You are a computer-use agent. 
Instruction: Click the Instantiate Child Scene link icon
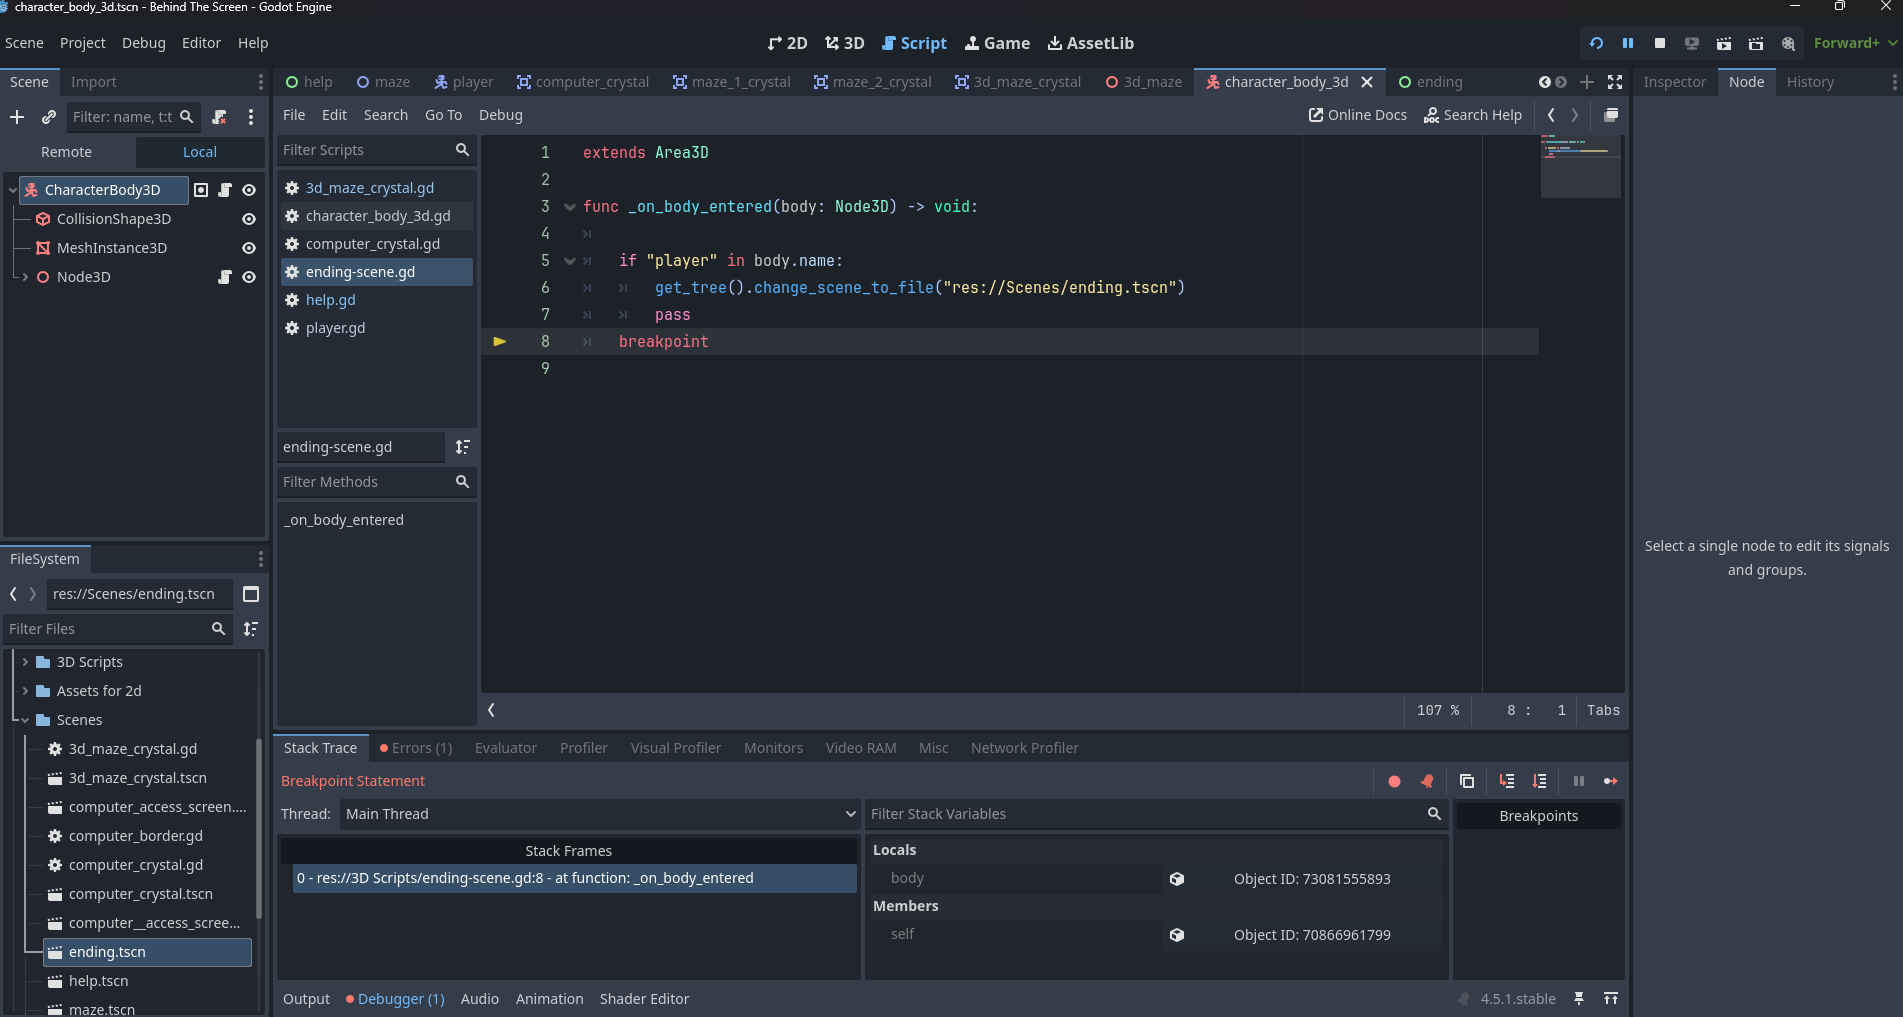48,117
